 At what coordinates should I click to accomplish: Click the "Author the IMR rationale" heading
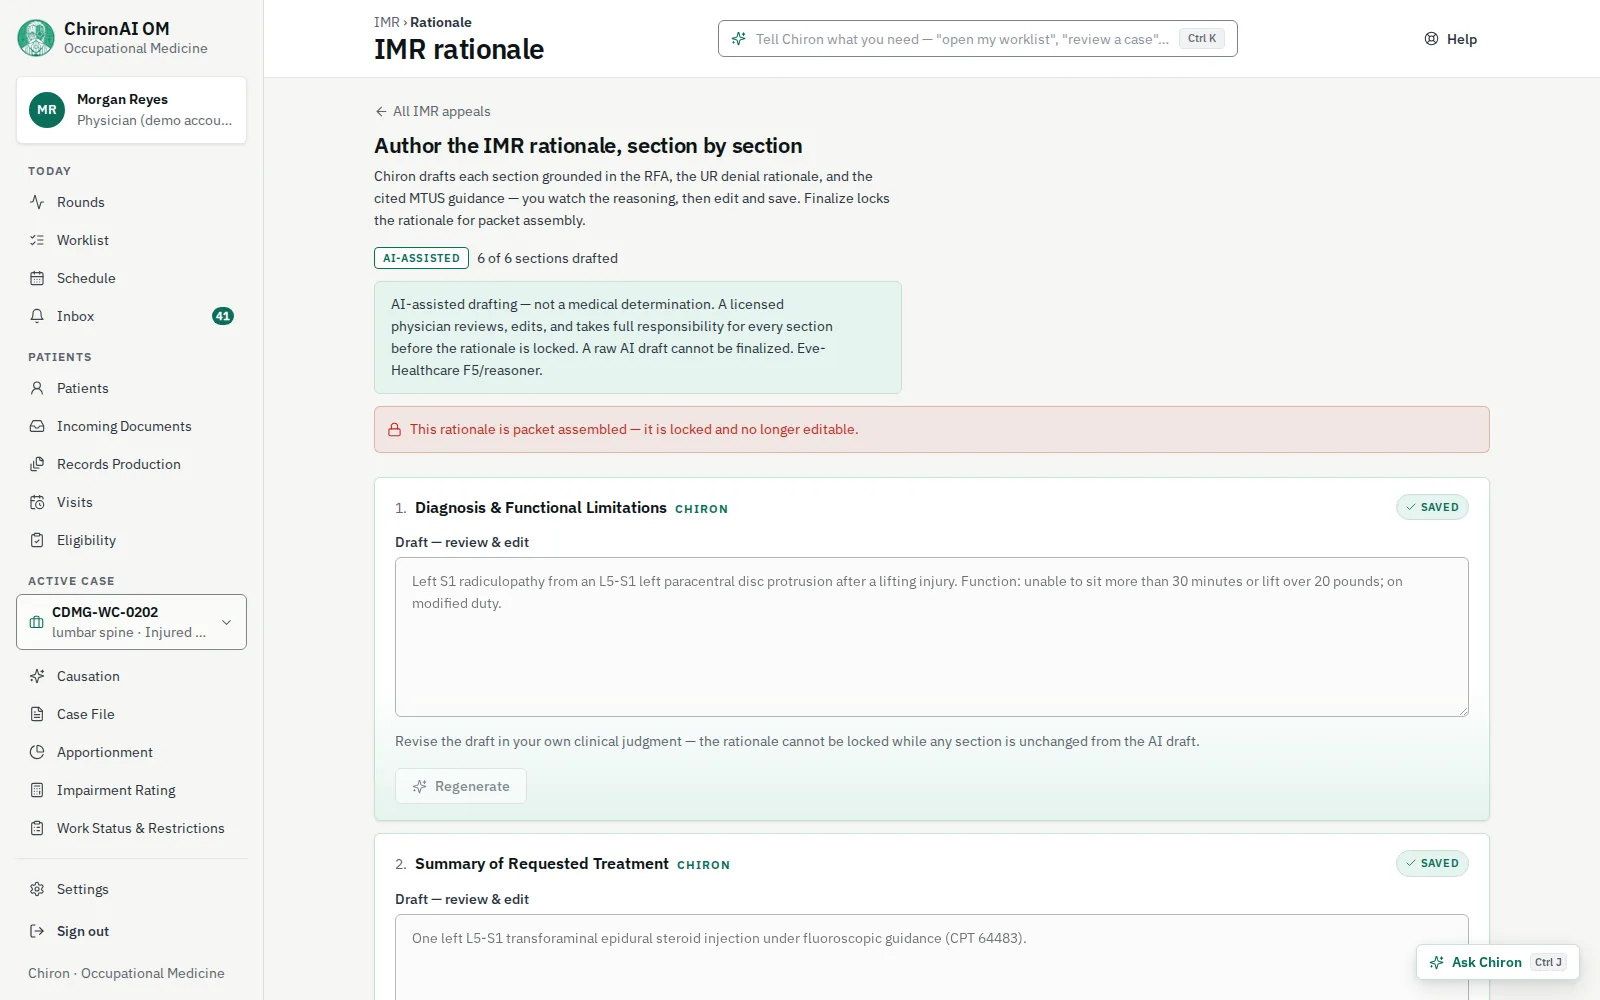click(588, 146)
